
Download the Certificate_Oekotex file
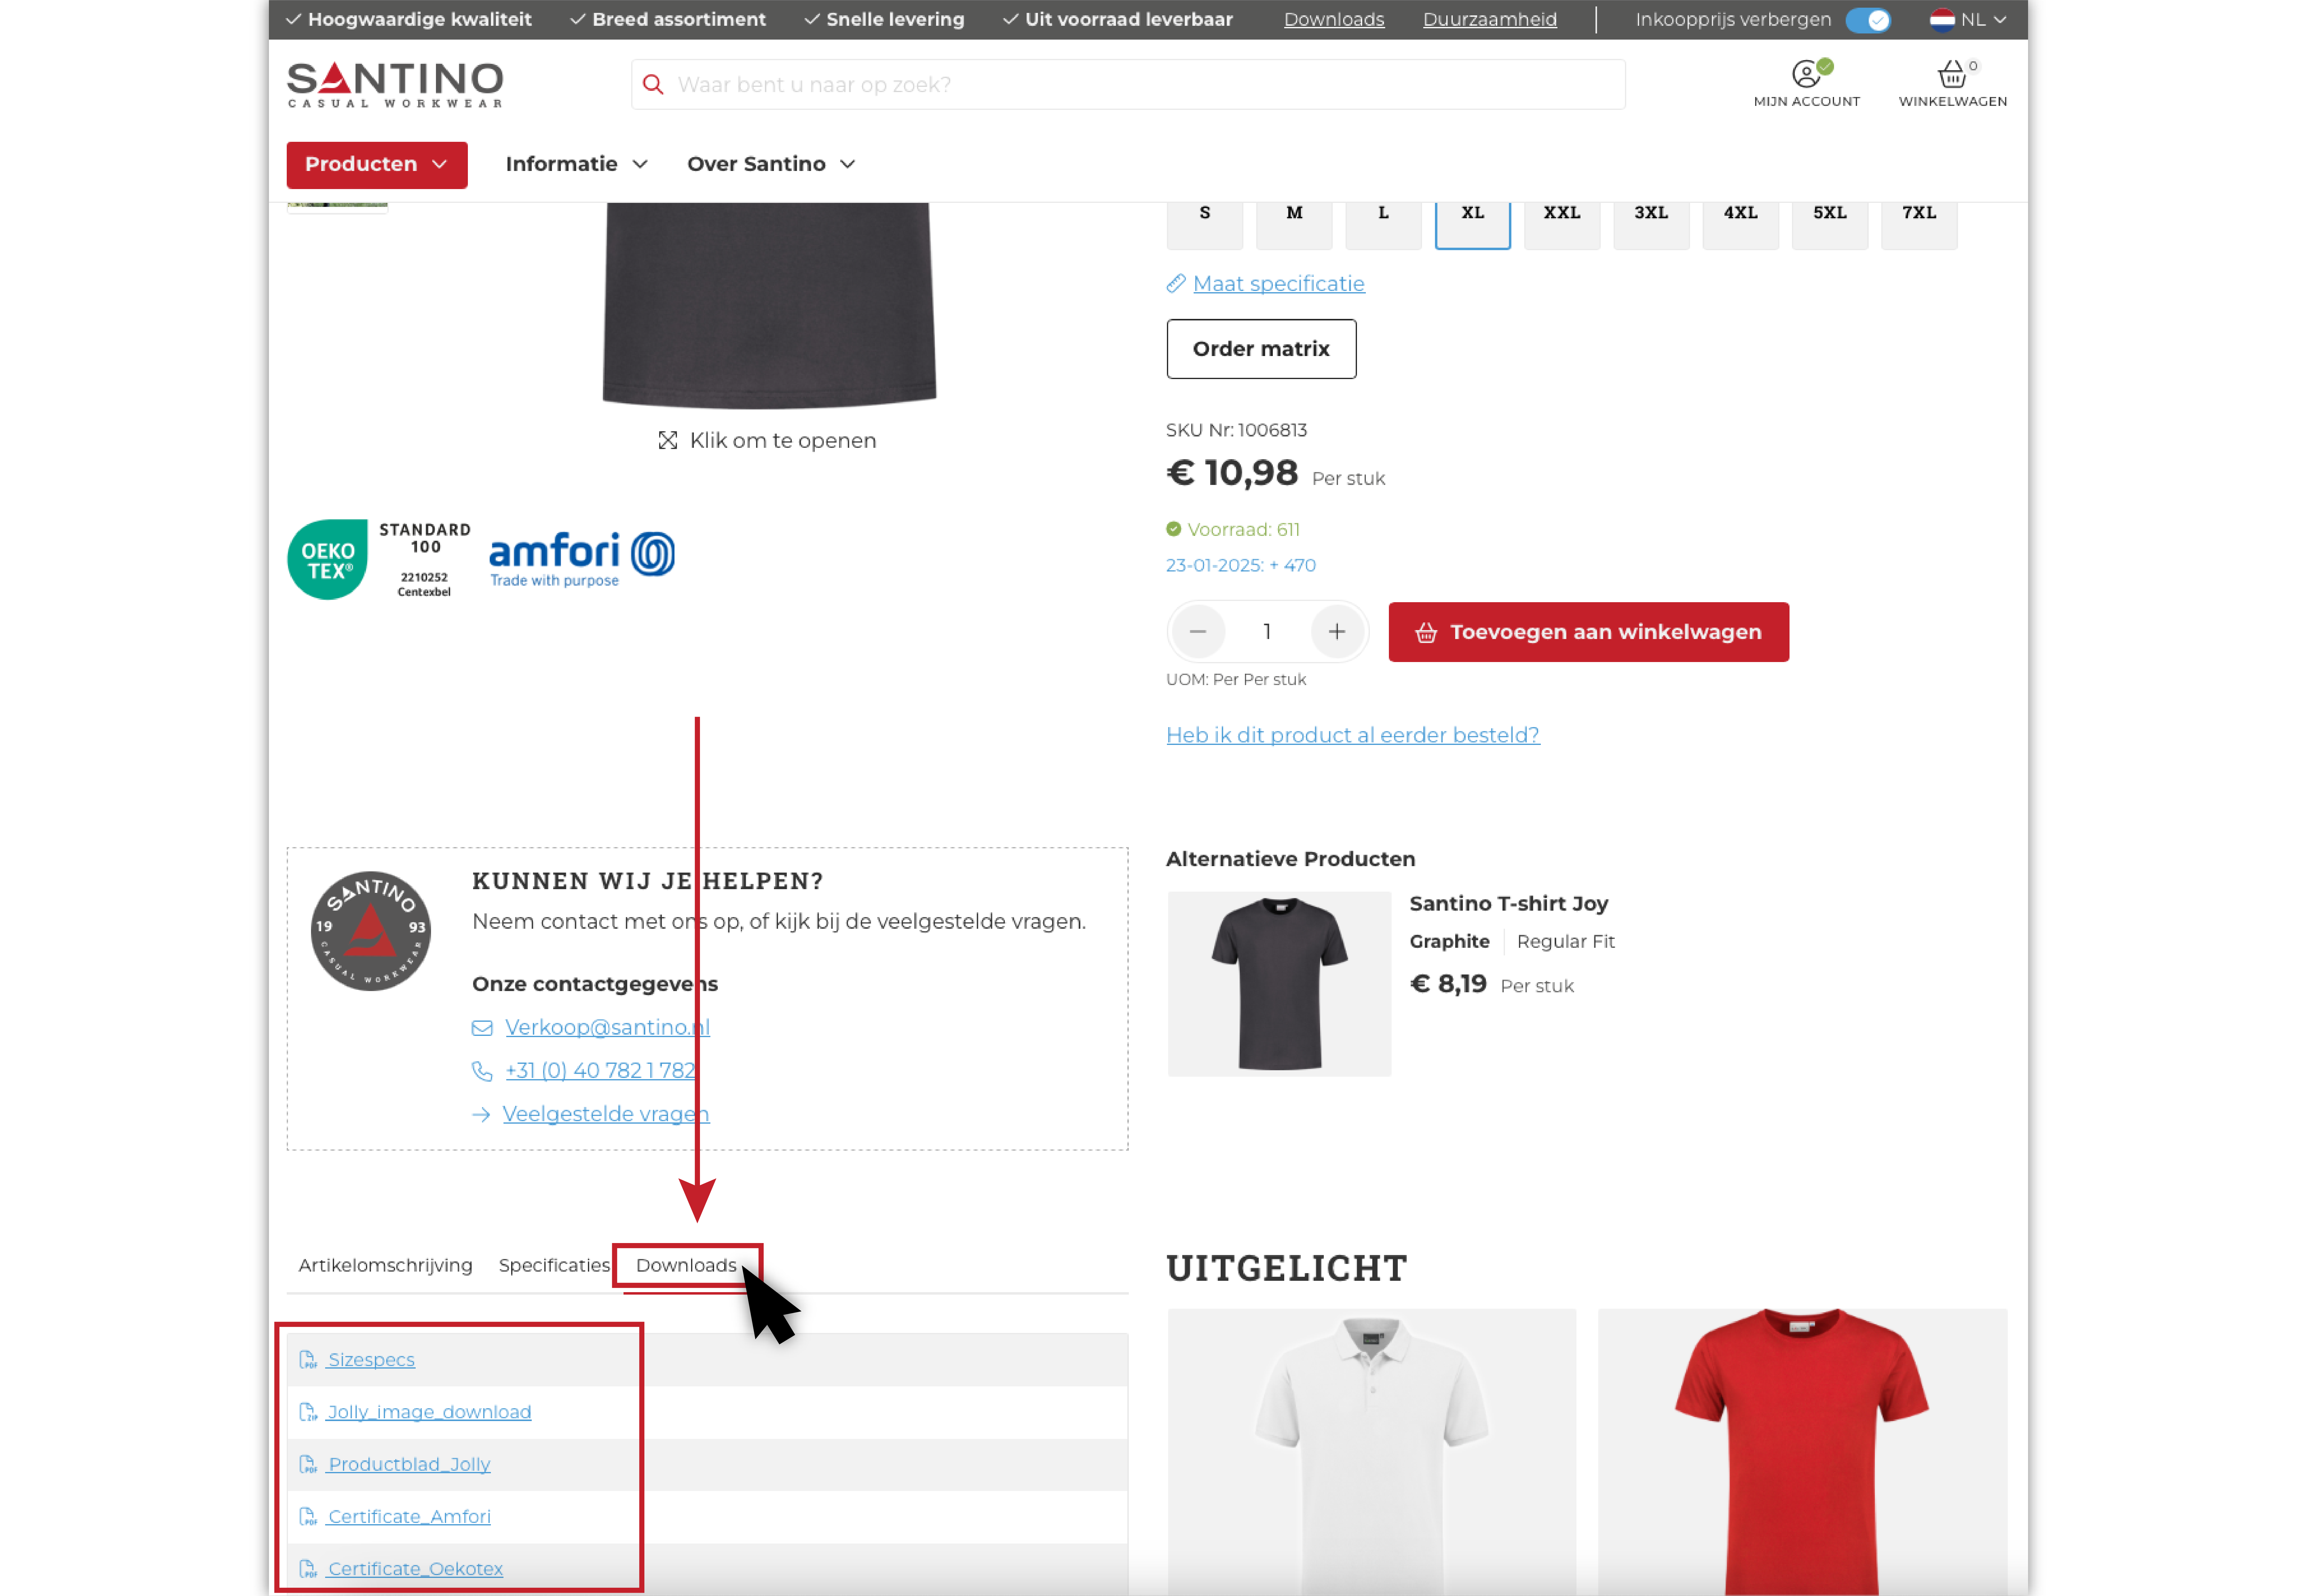point(415,1569)
